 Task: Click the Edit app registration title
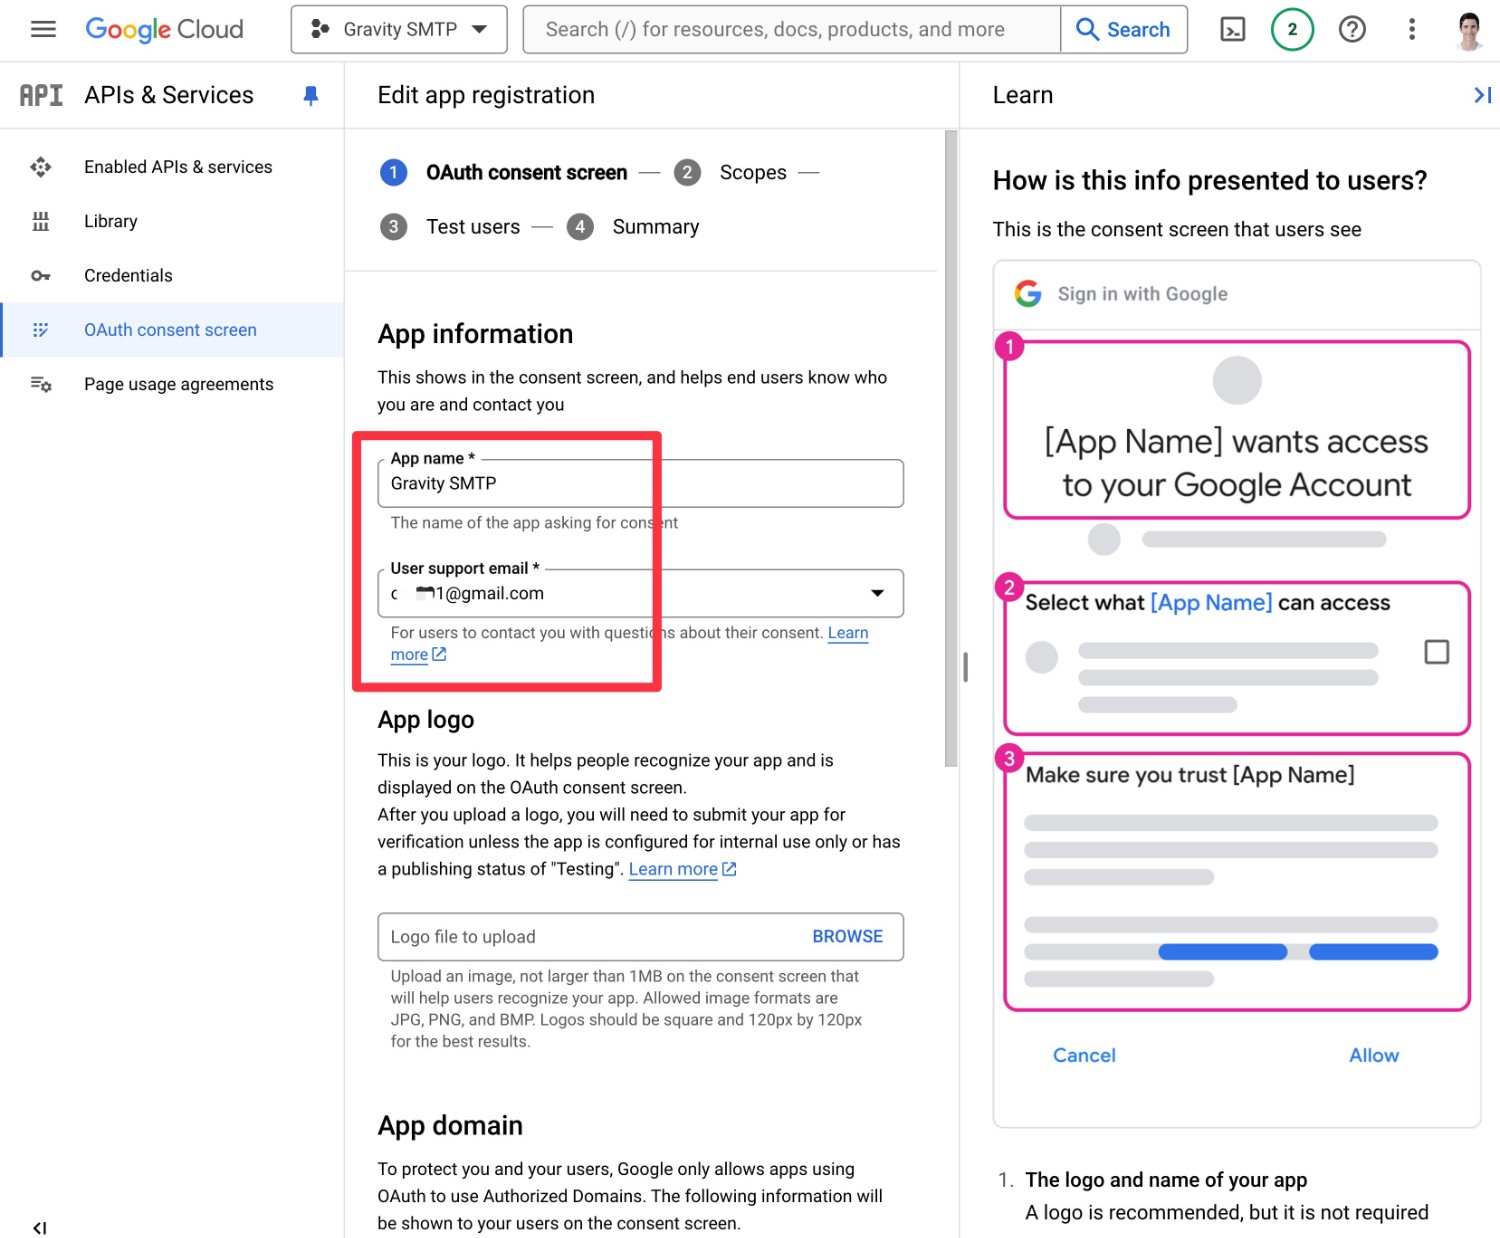pyautogui.click(x=486, y=95)
